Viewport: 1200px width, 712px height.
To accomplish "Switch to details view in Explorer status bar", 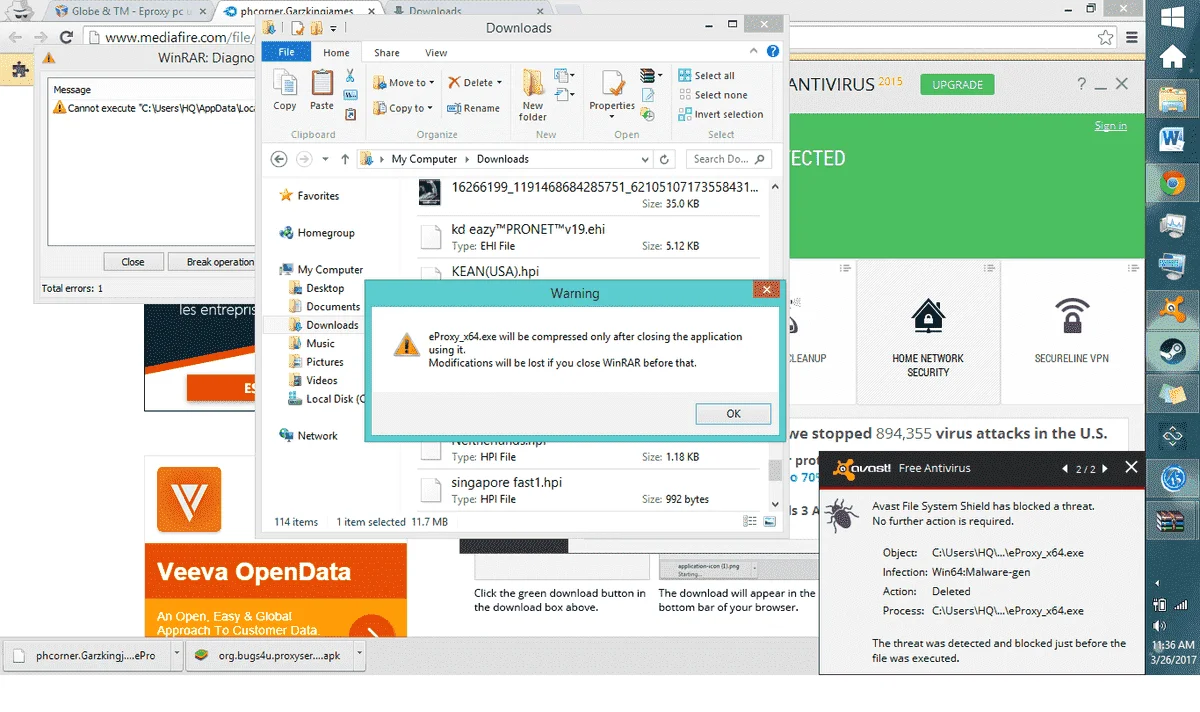I will tap(750, 522).
